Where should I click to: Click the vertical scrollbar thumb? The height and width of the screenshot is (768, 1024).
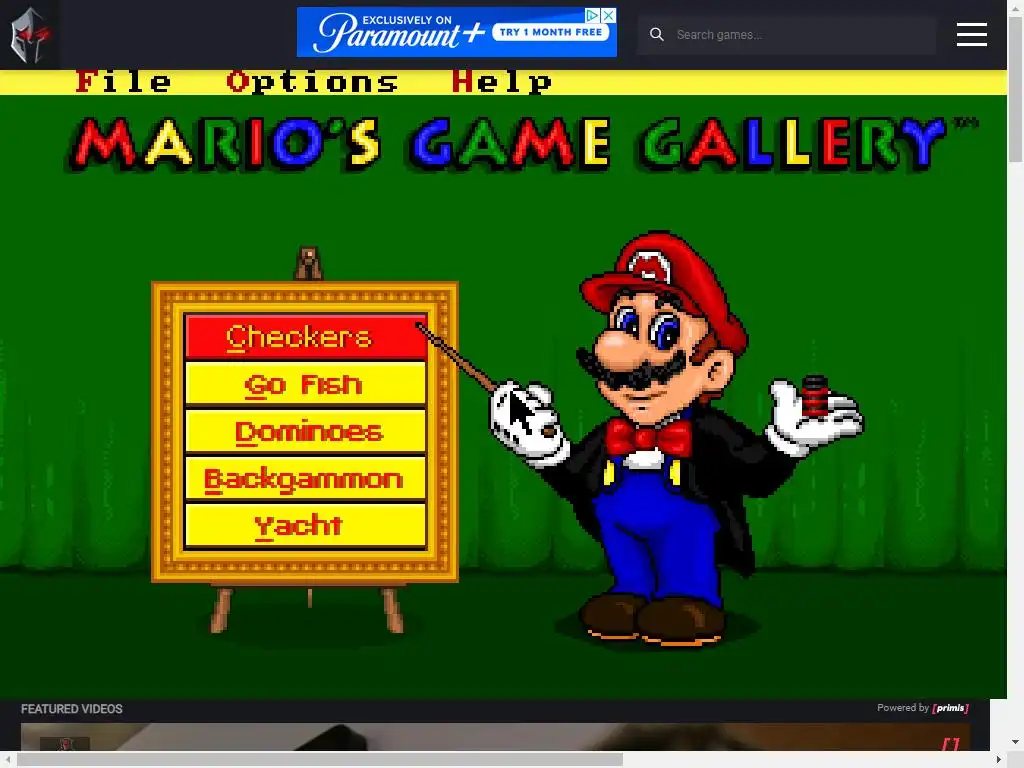point(1015,89)
